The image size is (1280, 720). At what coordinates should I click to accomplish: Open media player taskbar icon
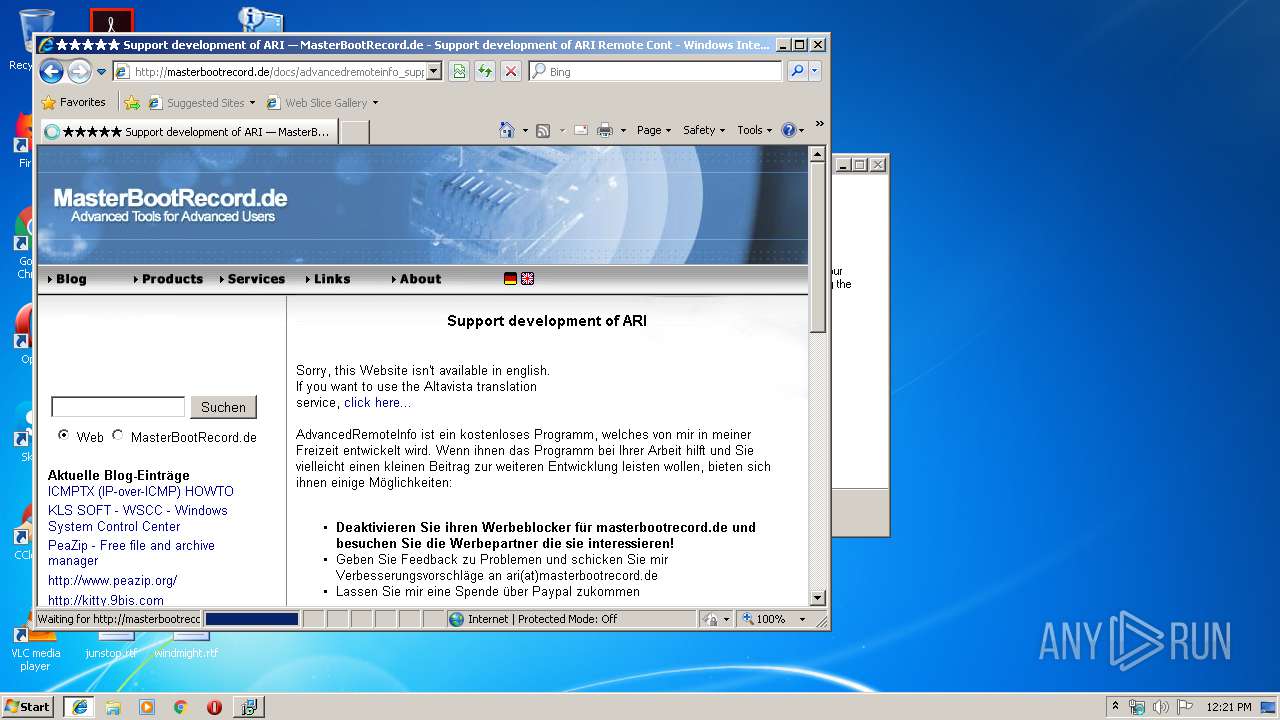(147, 707)
